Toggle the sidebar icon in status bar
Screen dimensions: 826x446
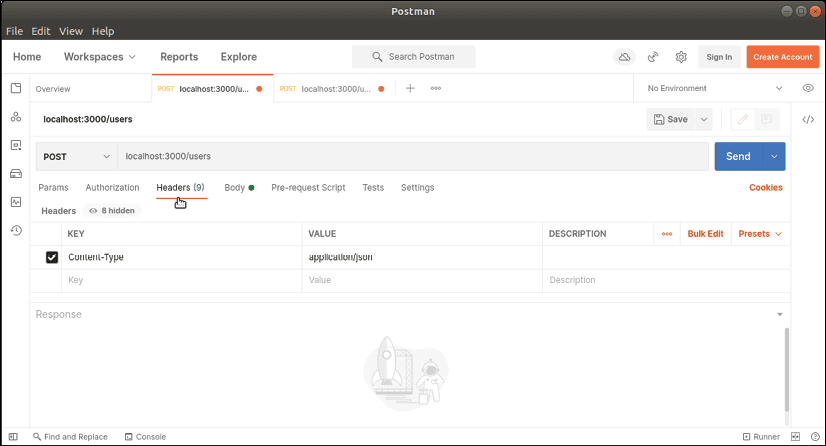(13, 437)
